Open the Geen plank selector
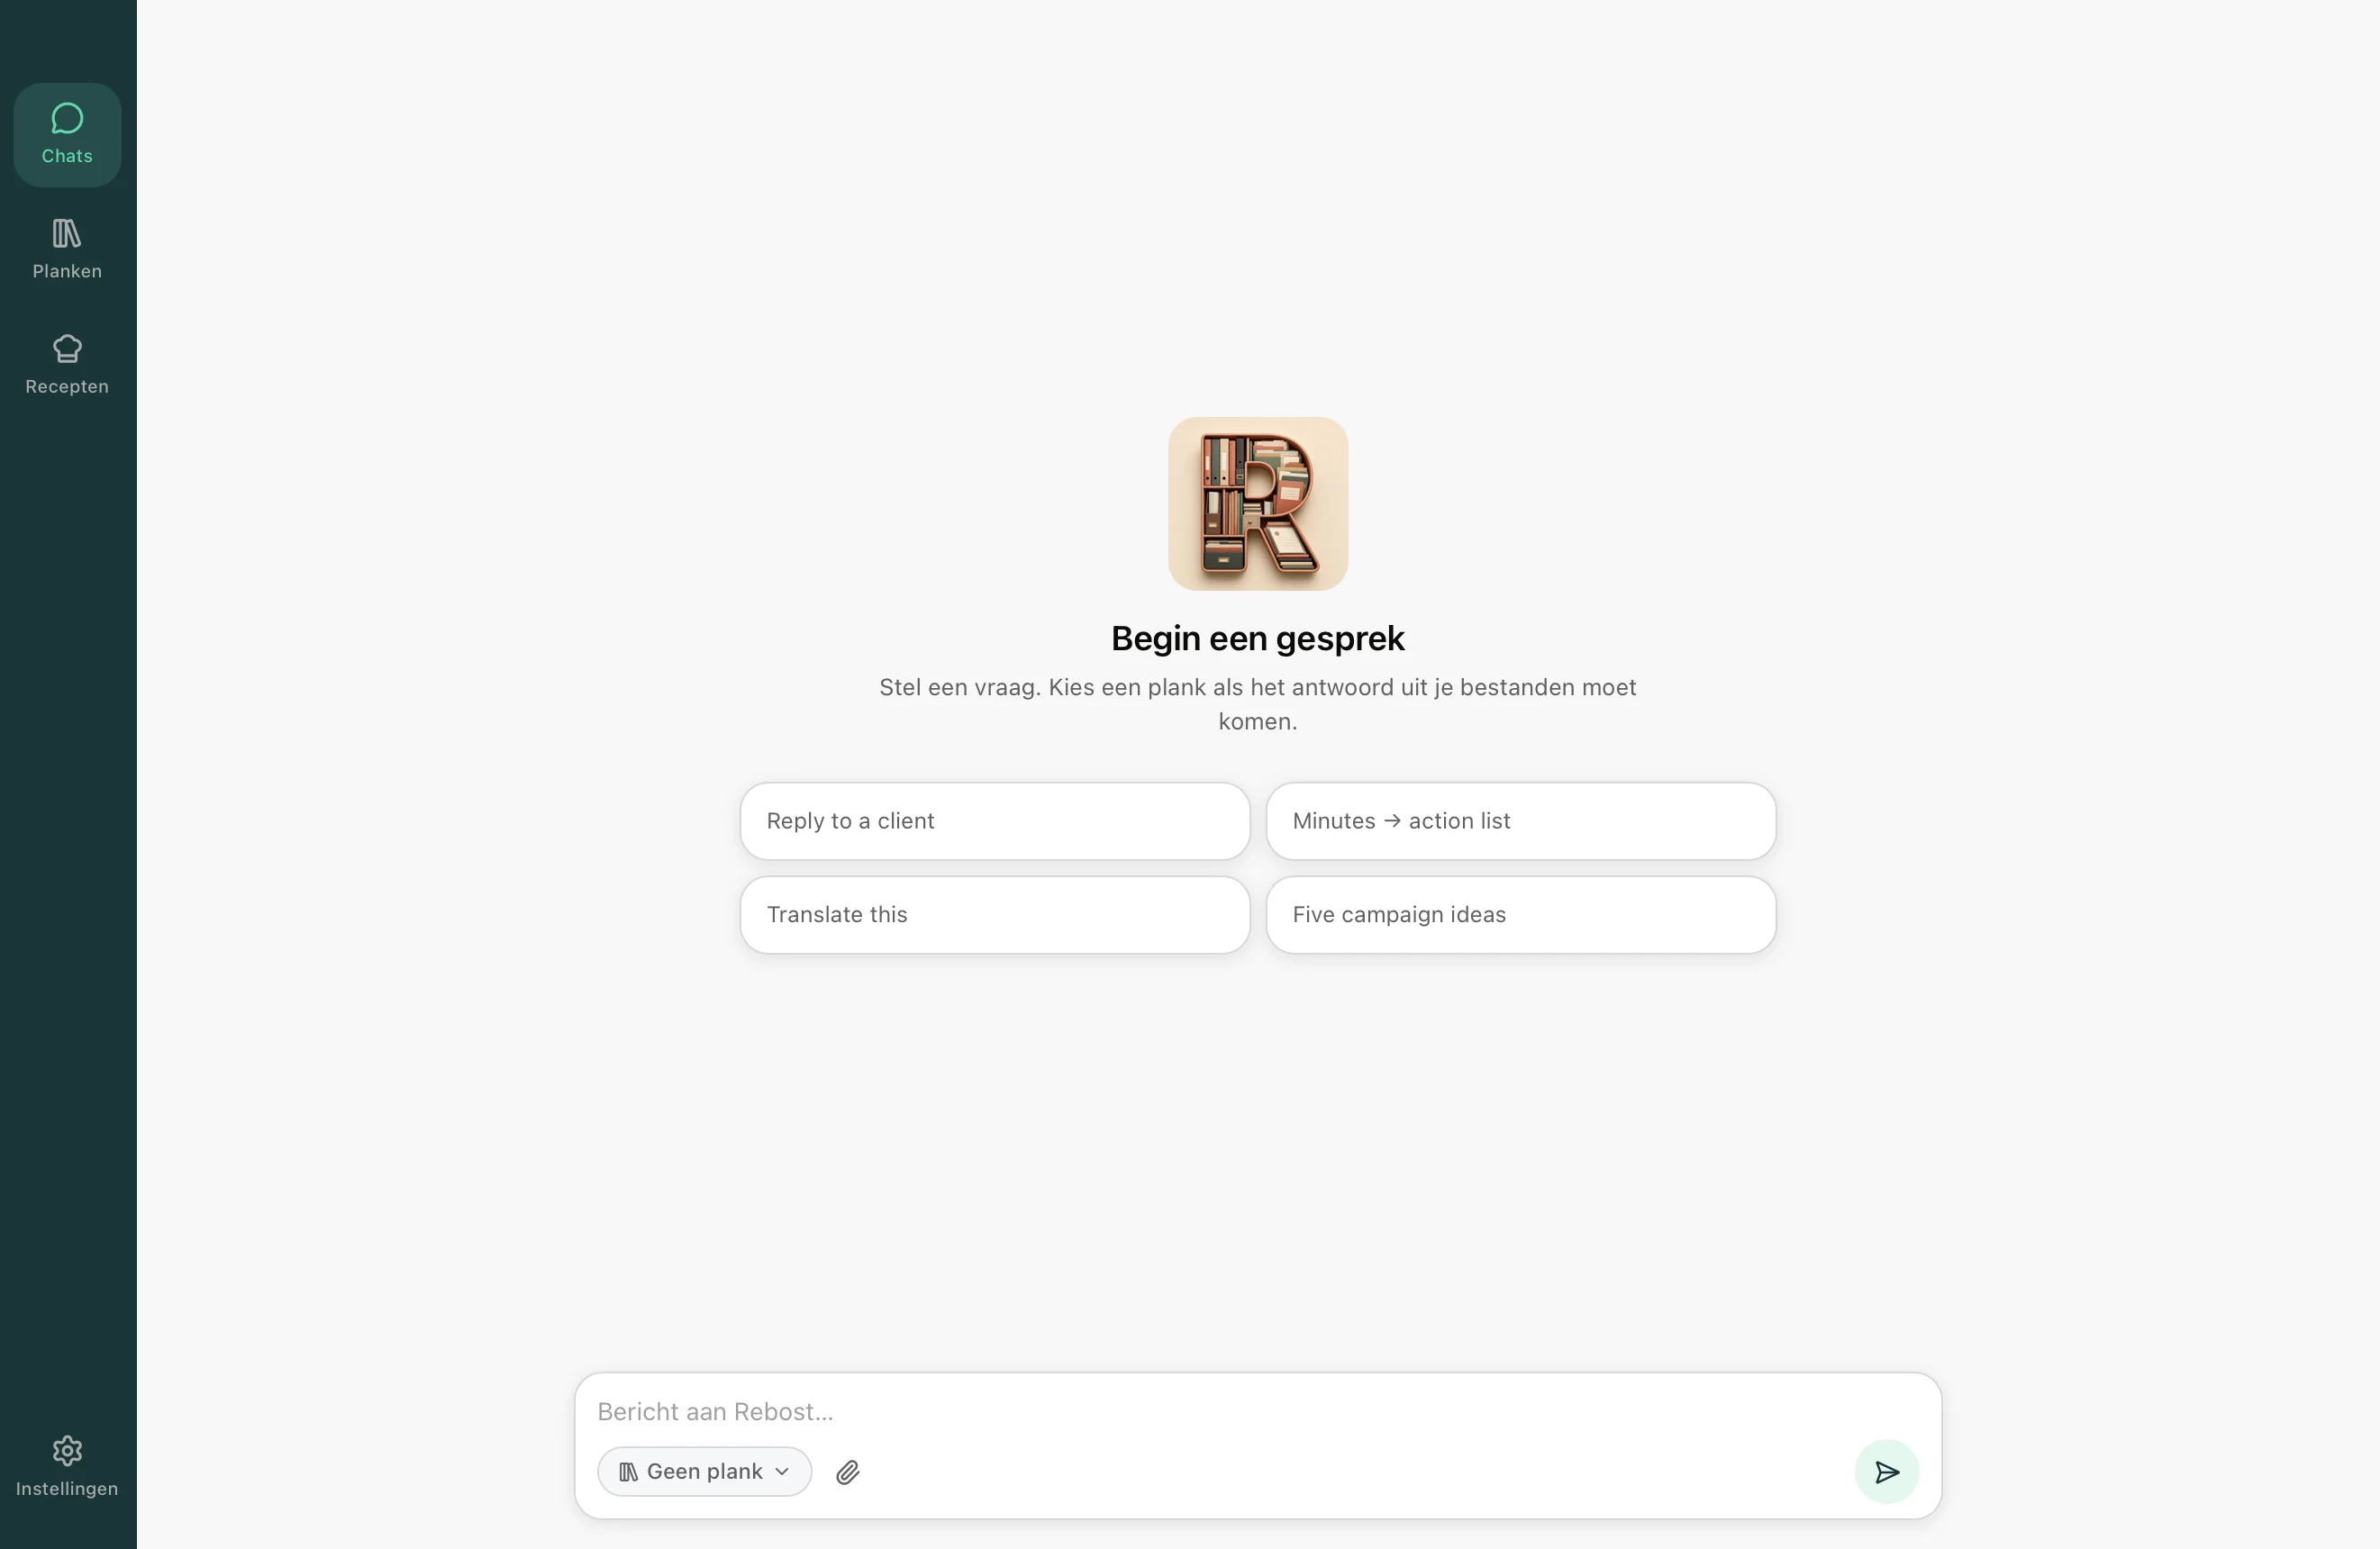 click(704, 1472)
